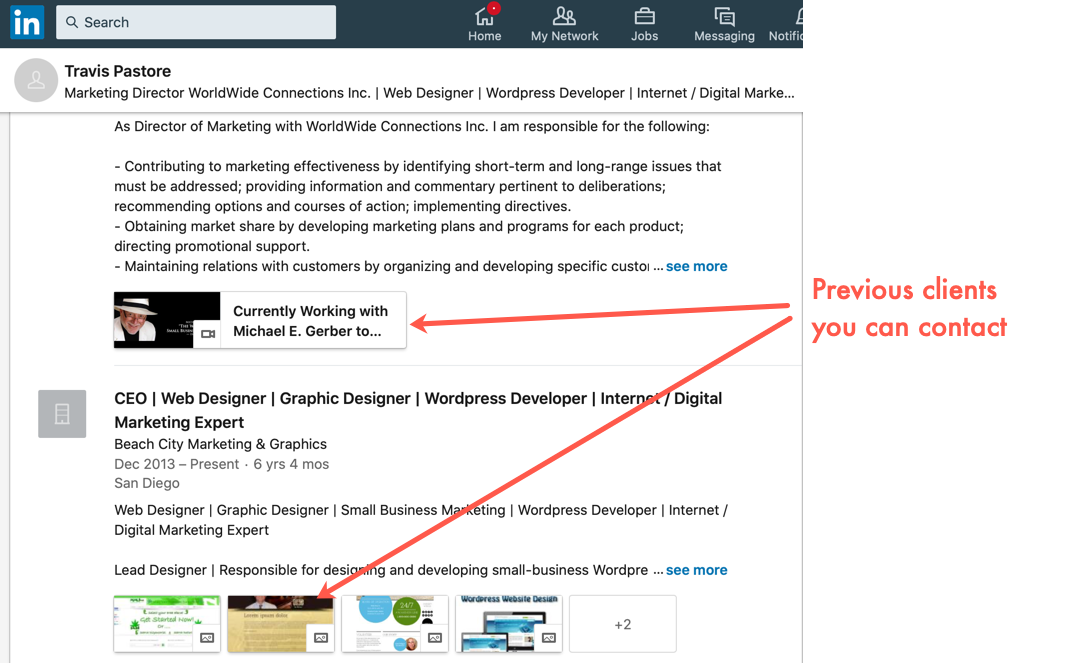Screen dimensions: 1076x663
Task: Click the San Diego location text
Action: click(147, 483)
